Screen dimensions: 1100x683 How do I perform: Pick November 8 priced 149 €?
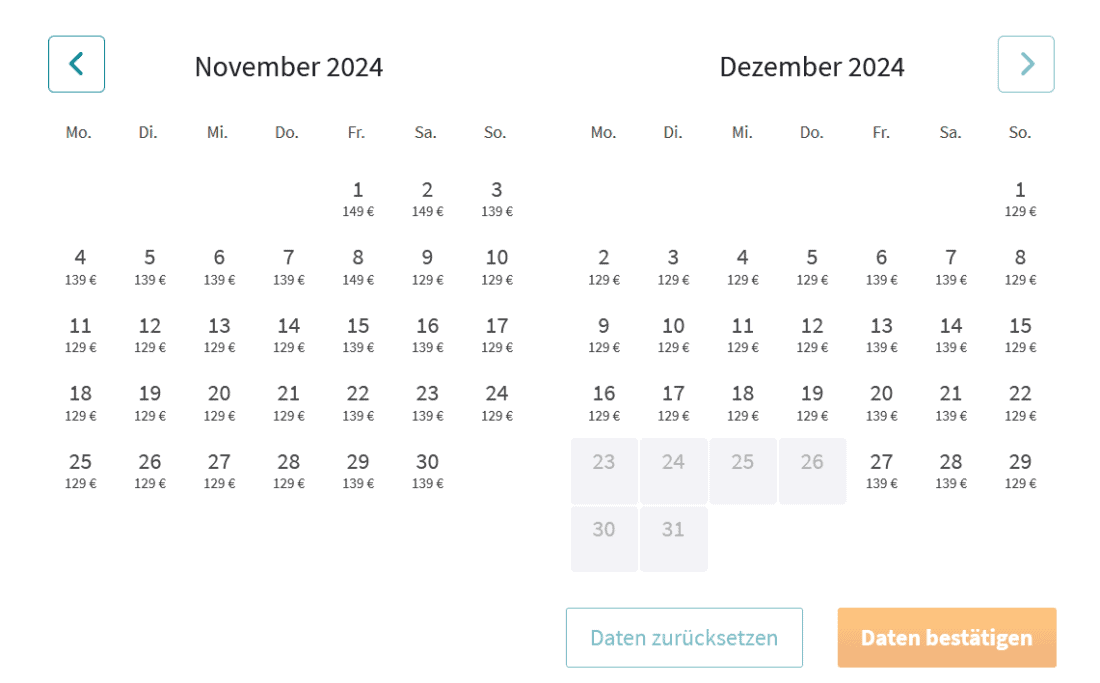(x=358, y=266)
